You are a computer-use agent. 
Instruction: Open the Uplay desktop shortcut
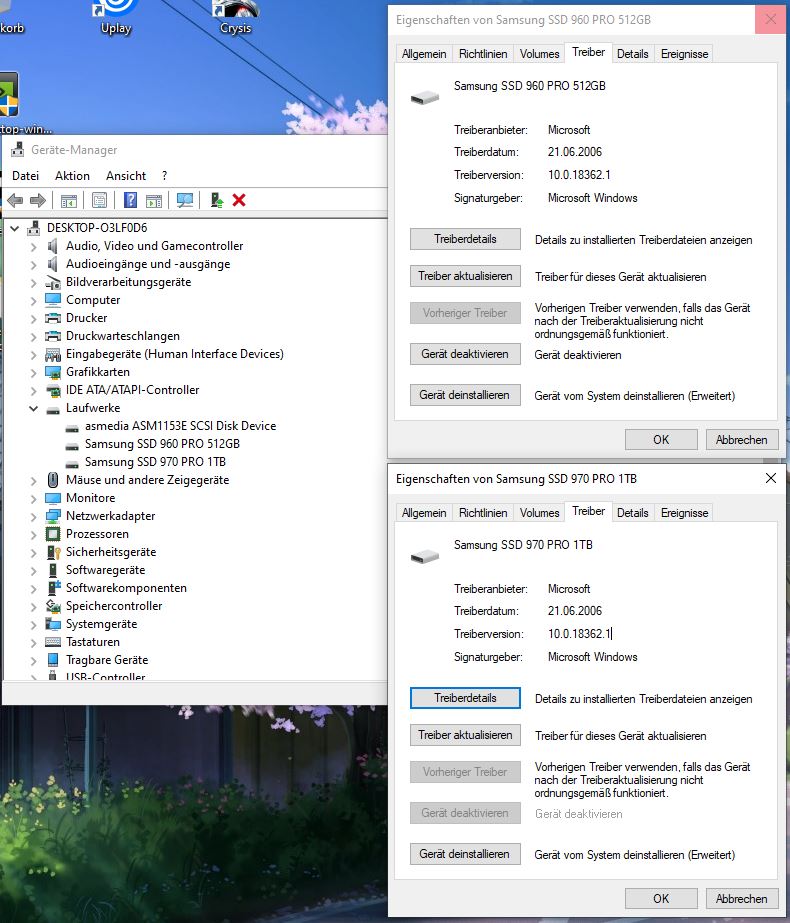click(116, 18)
